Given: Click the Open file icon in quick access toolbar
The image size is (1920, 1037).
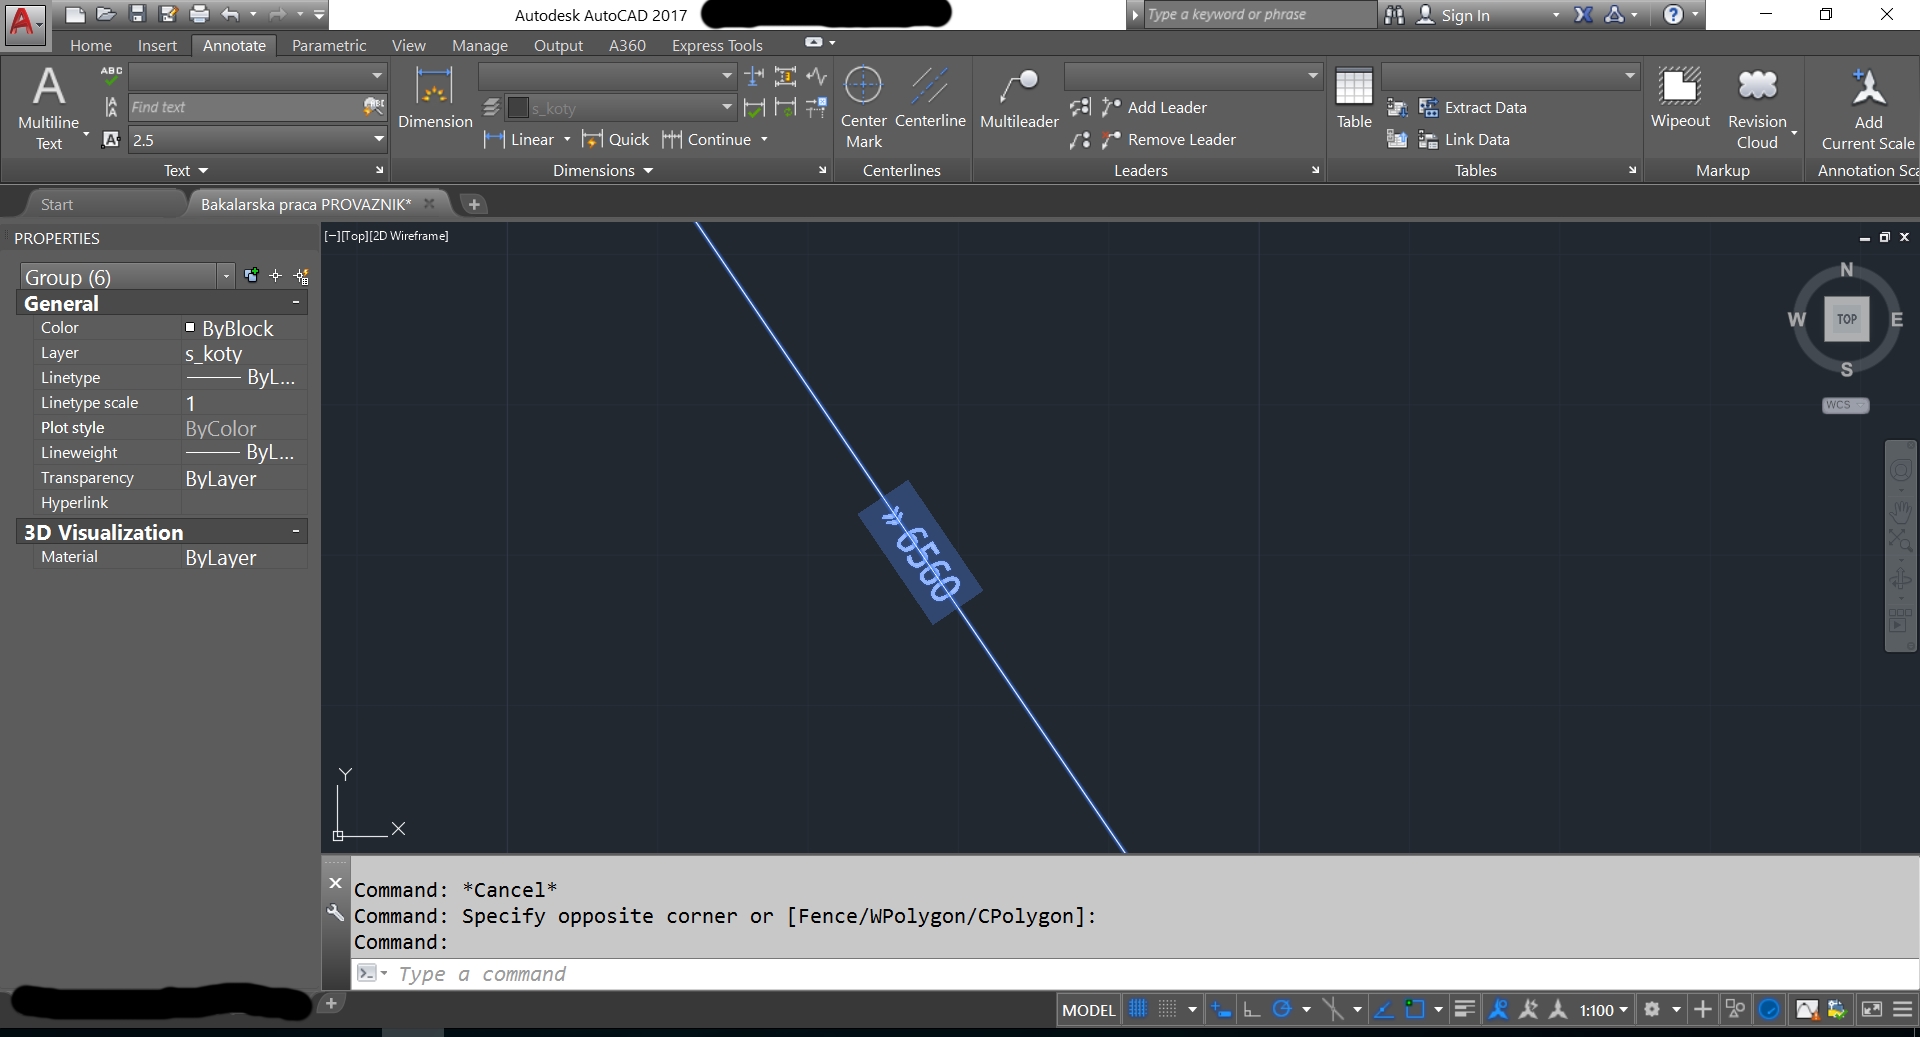Looking at the screenshot, I should pos(107,14).
